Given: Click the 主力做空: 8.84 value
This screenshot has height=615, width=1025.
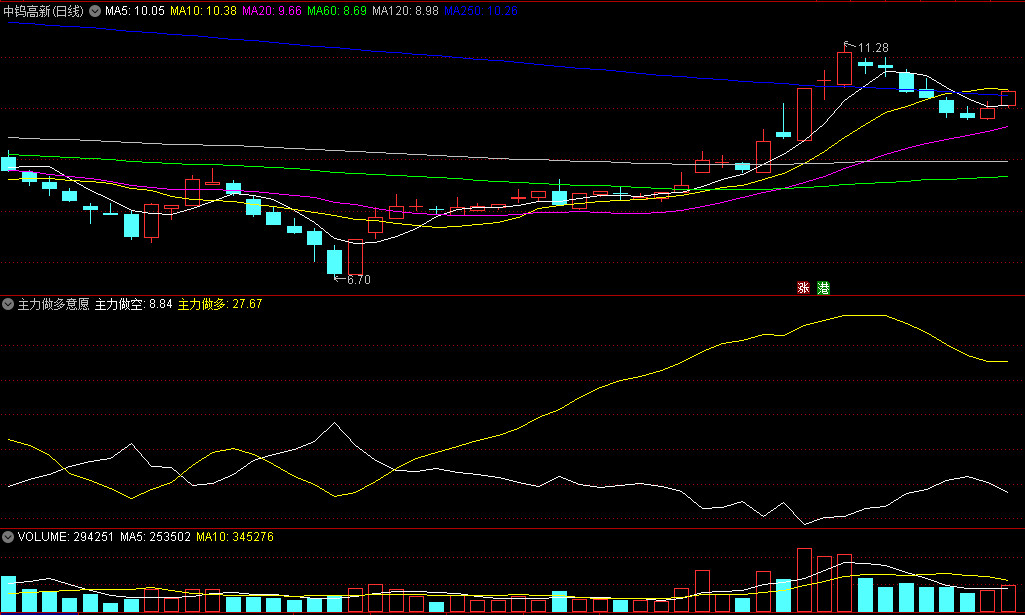Looking at the screenshot, I should [133, 304].
